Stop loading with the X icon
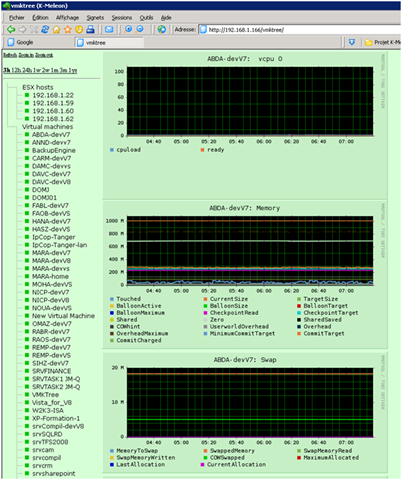402x480 pixels. pos(34,30)
